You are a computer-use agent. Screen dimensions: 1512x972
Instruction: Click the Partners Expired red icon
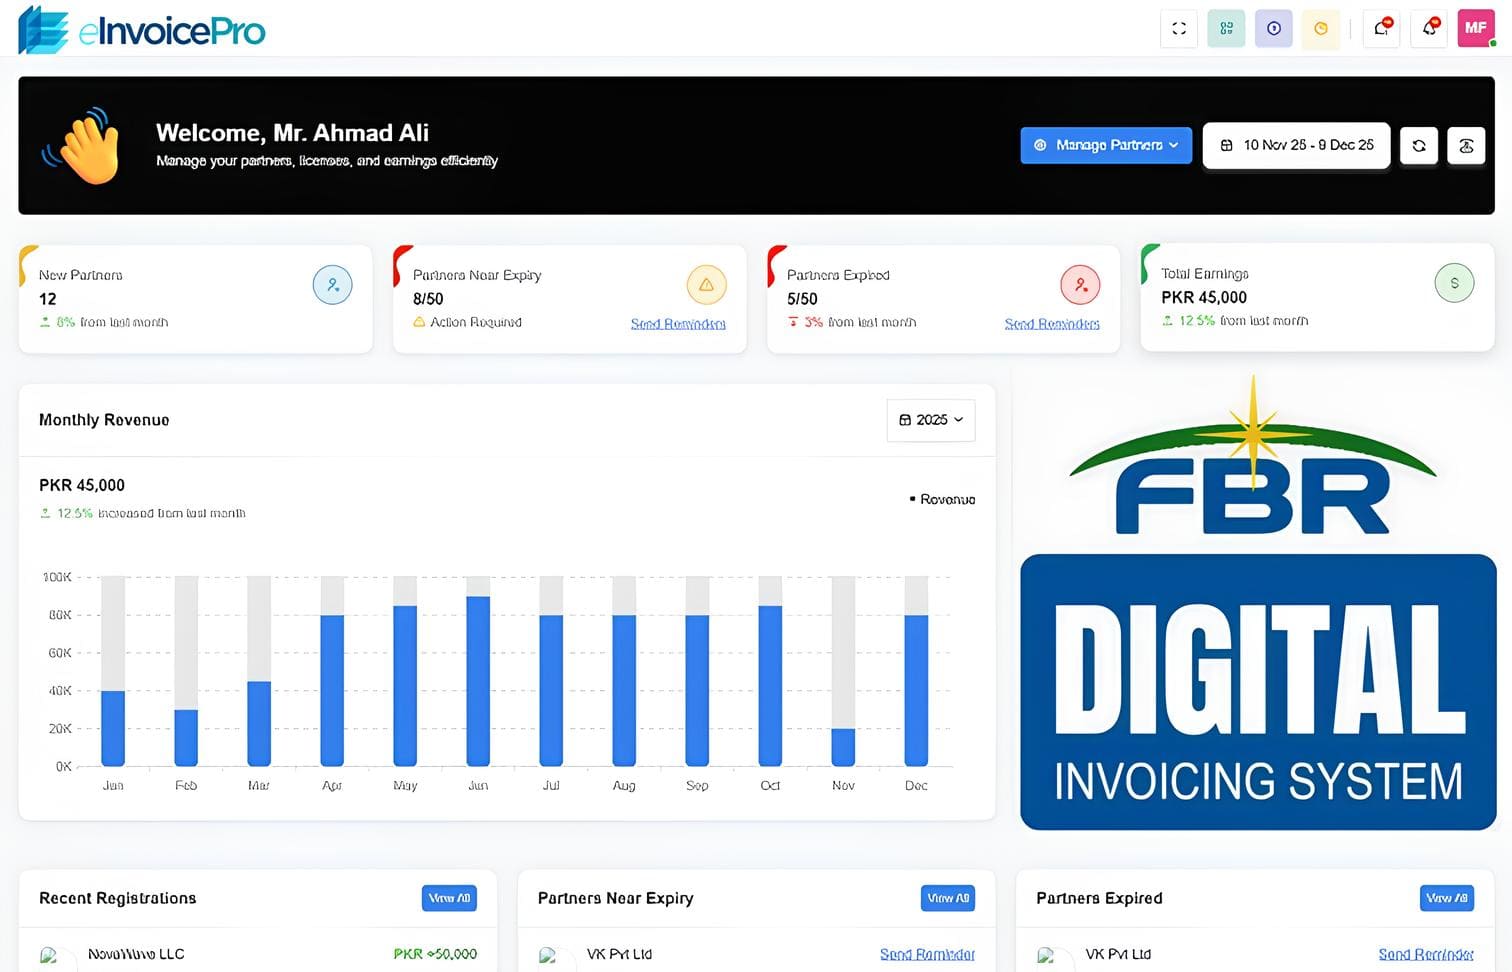pyautogui.click(x=1081, y=285)
